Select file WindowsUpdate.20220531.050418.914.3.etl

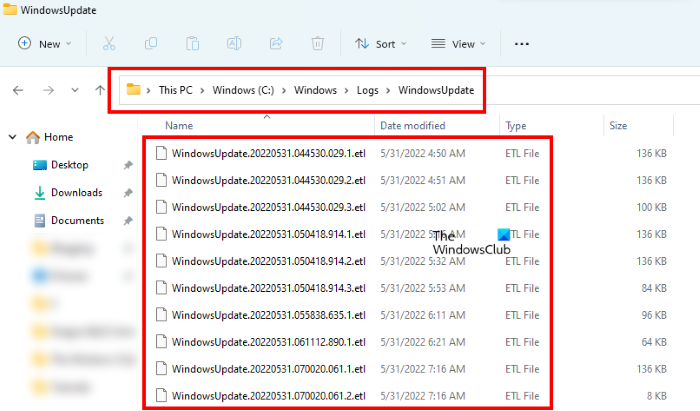click(269, 288)
